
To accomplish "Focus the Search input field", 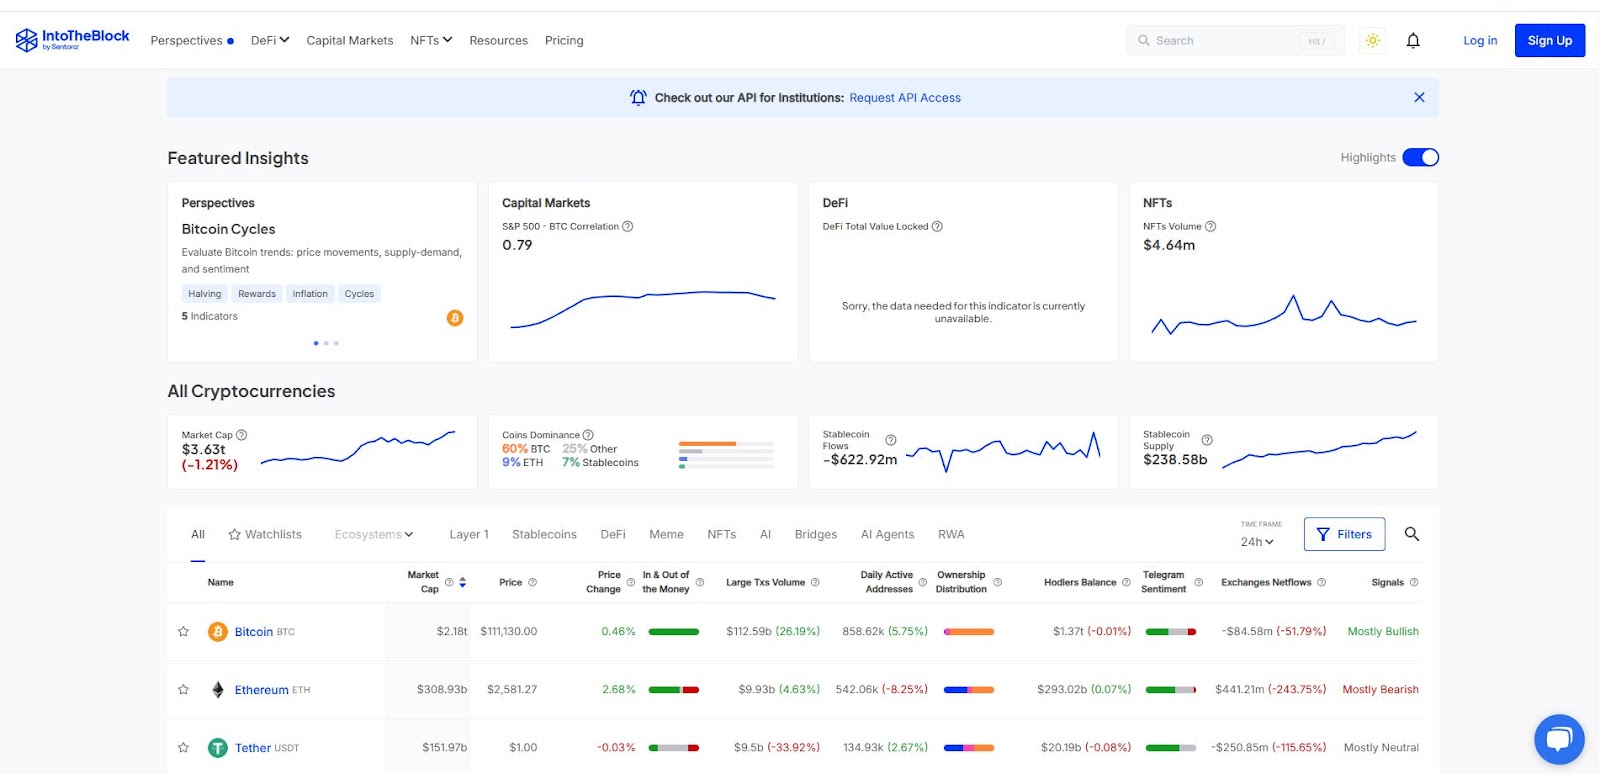I will pos(1235,41).
